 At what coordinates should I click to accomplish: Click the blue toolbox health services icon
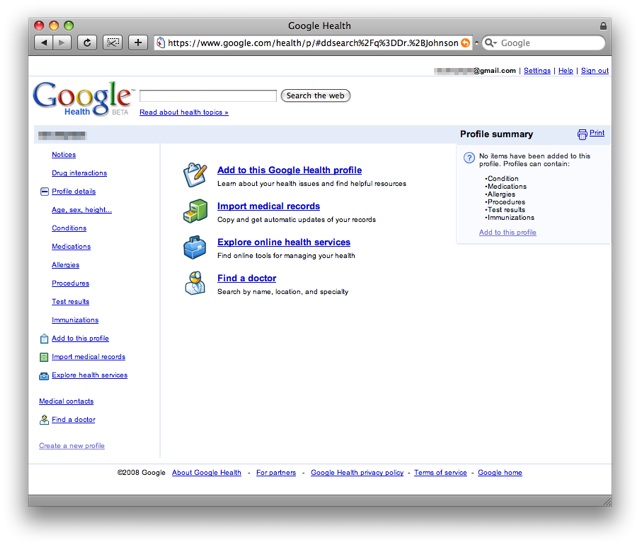click(195, 247)
